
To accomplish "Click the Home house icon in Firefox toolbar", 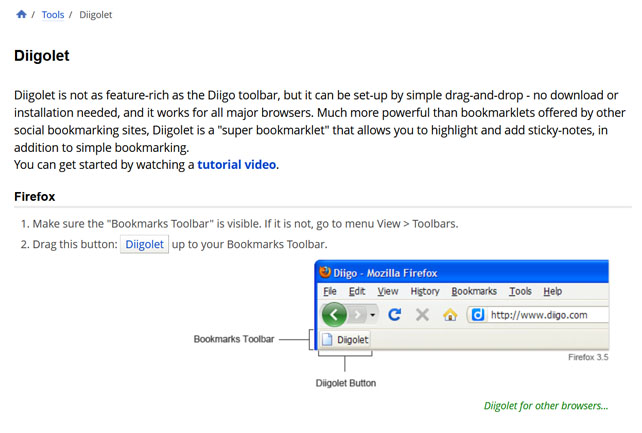I will (450, 314).
